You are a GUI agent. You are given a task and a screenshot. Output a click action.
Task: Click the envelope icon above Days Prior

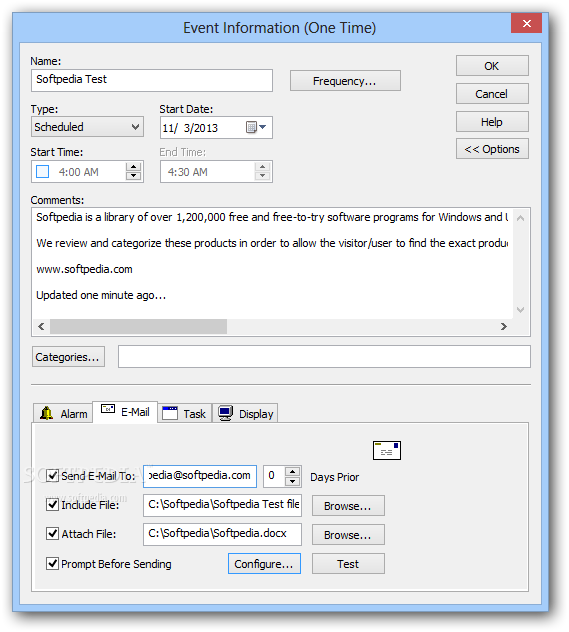click(x=386, y=450)
